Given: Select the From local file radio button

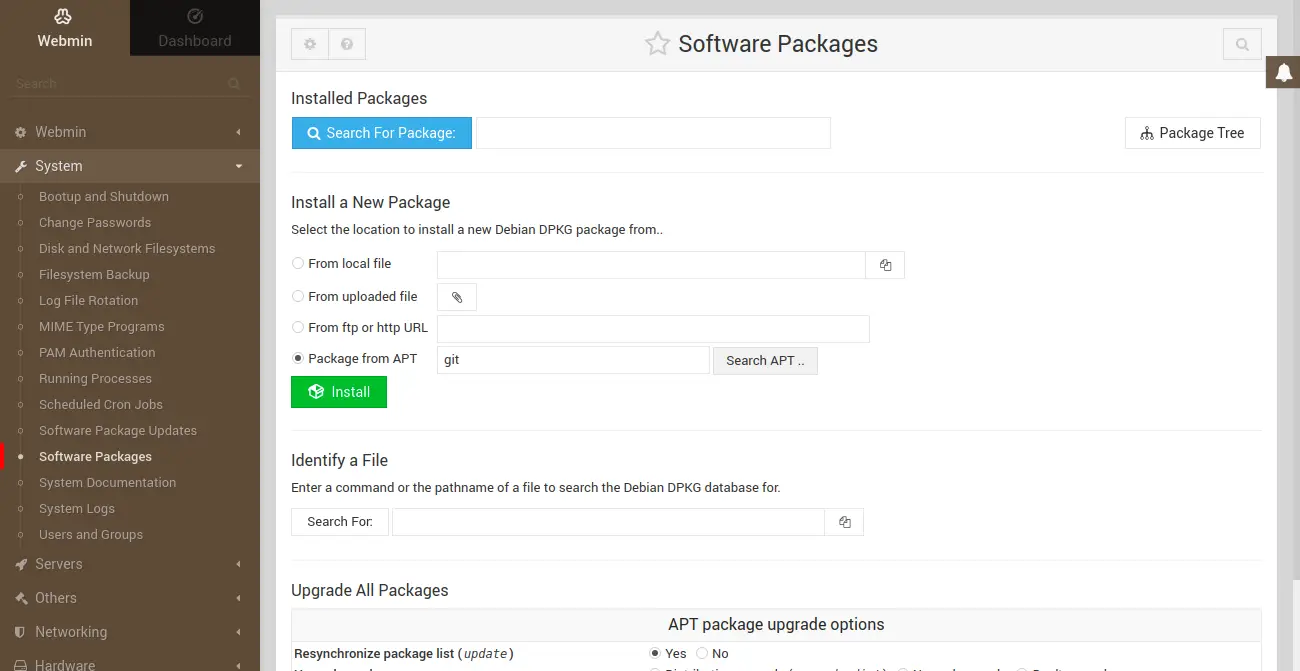Looking at the screenshot, I should click(298, 264).
